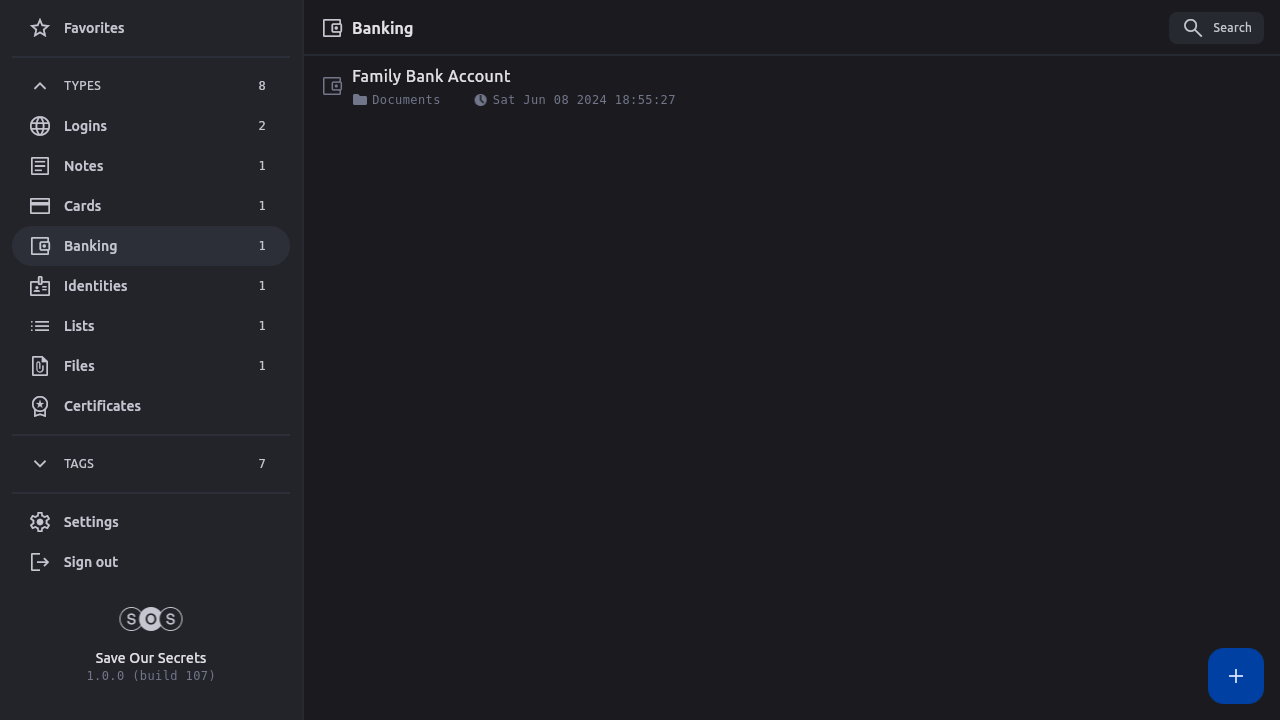
Task: Click the Files attachment icon
Action: (x=40, y=366)
